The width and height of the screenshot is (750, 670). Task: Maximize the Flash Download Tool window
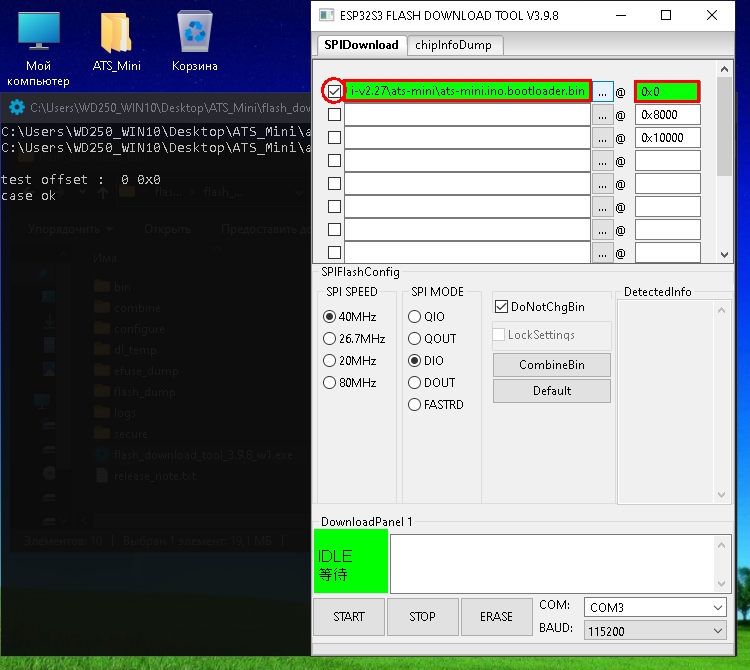pyautogui.click(x=666, y=15)
